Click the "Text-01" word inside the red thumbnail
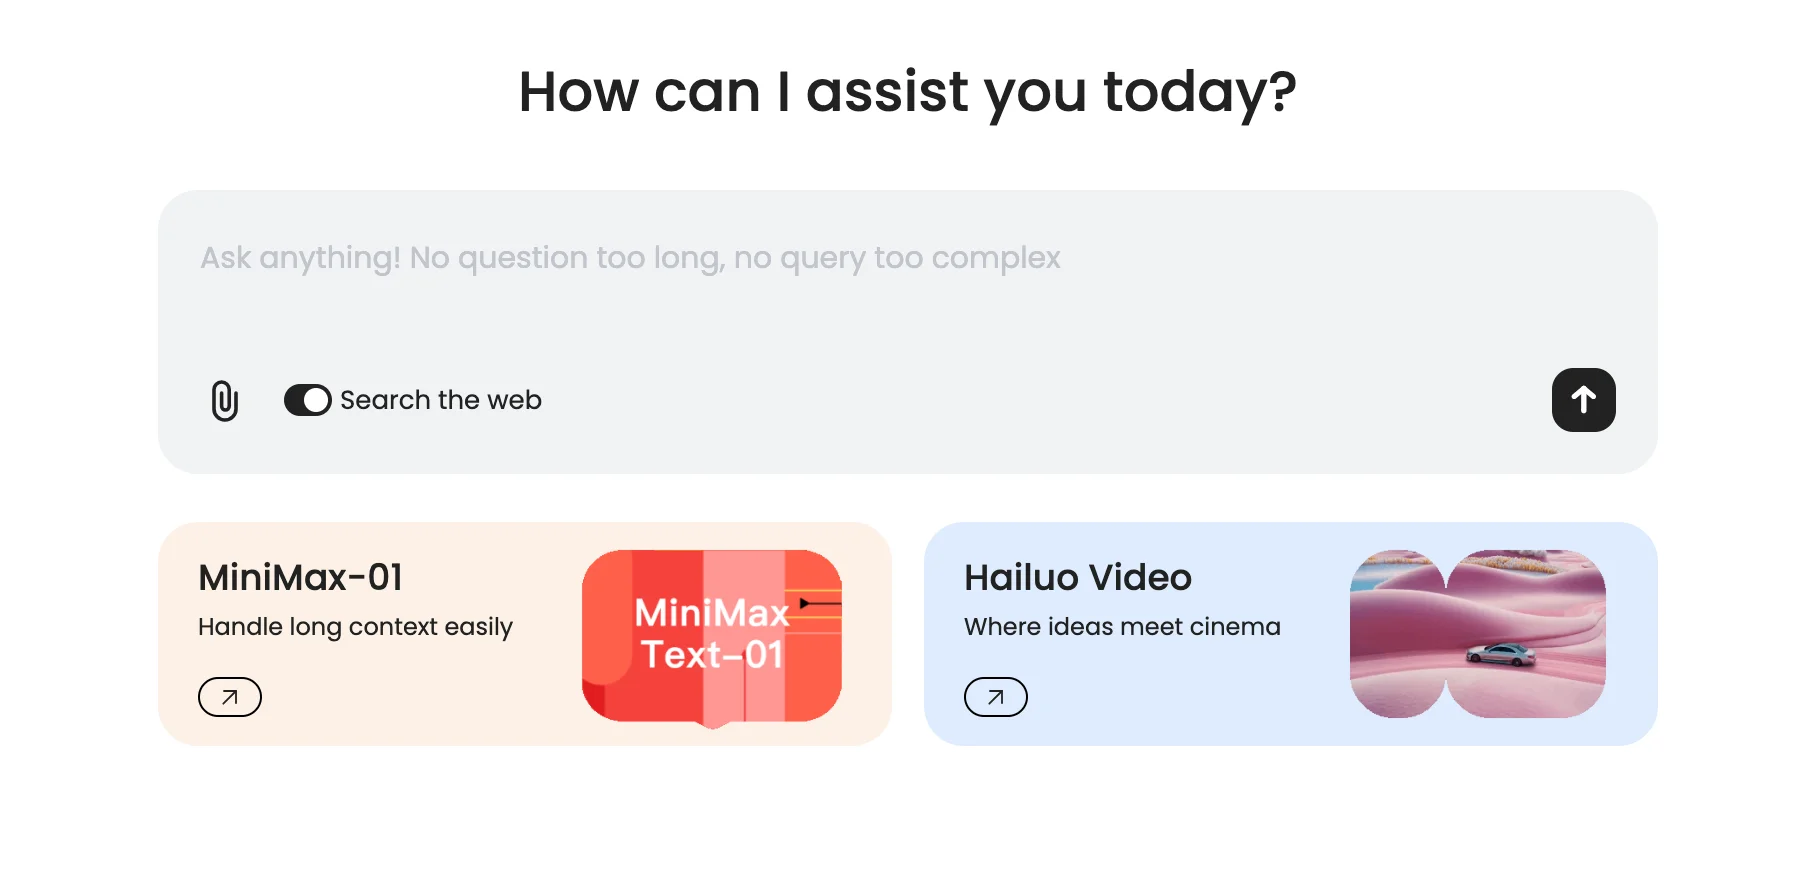 [711, 655]
